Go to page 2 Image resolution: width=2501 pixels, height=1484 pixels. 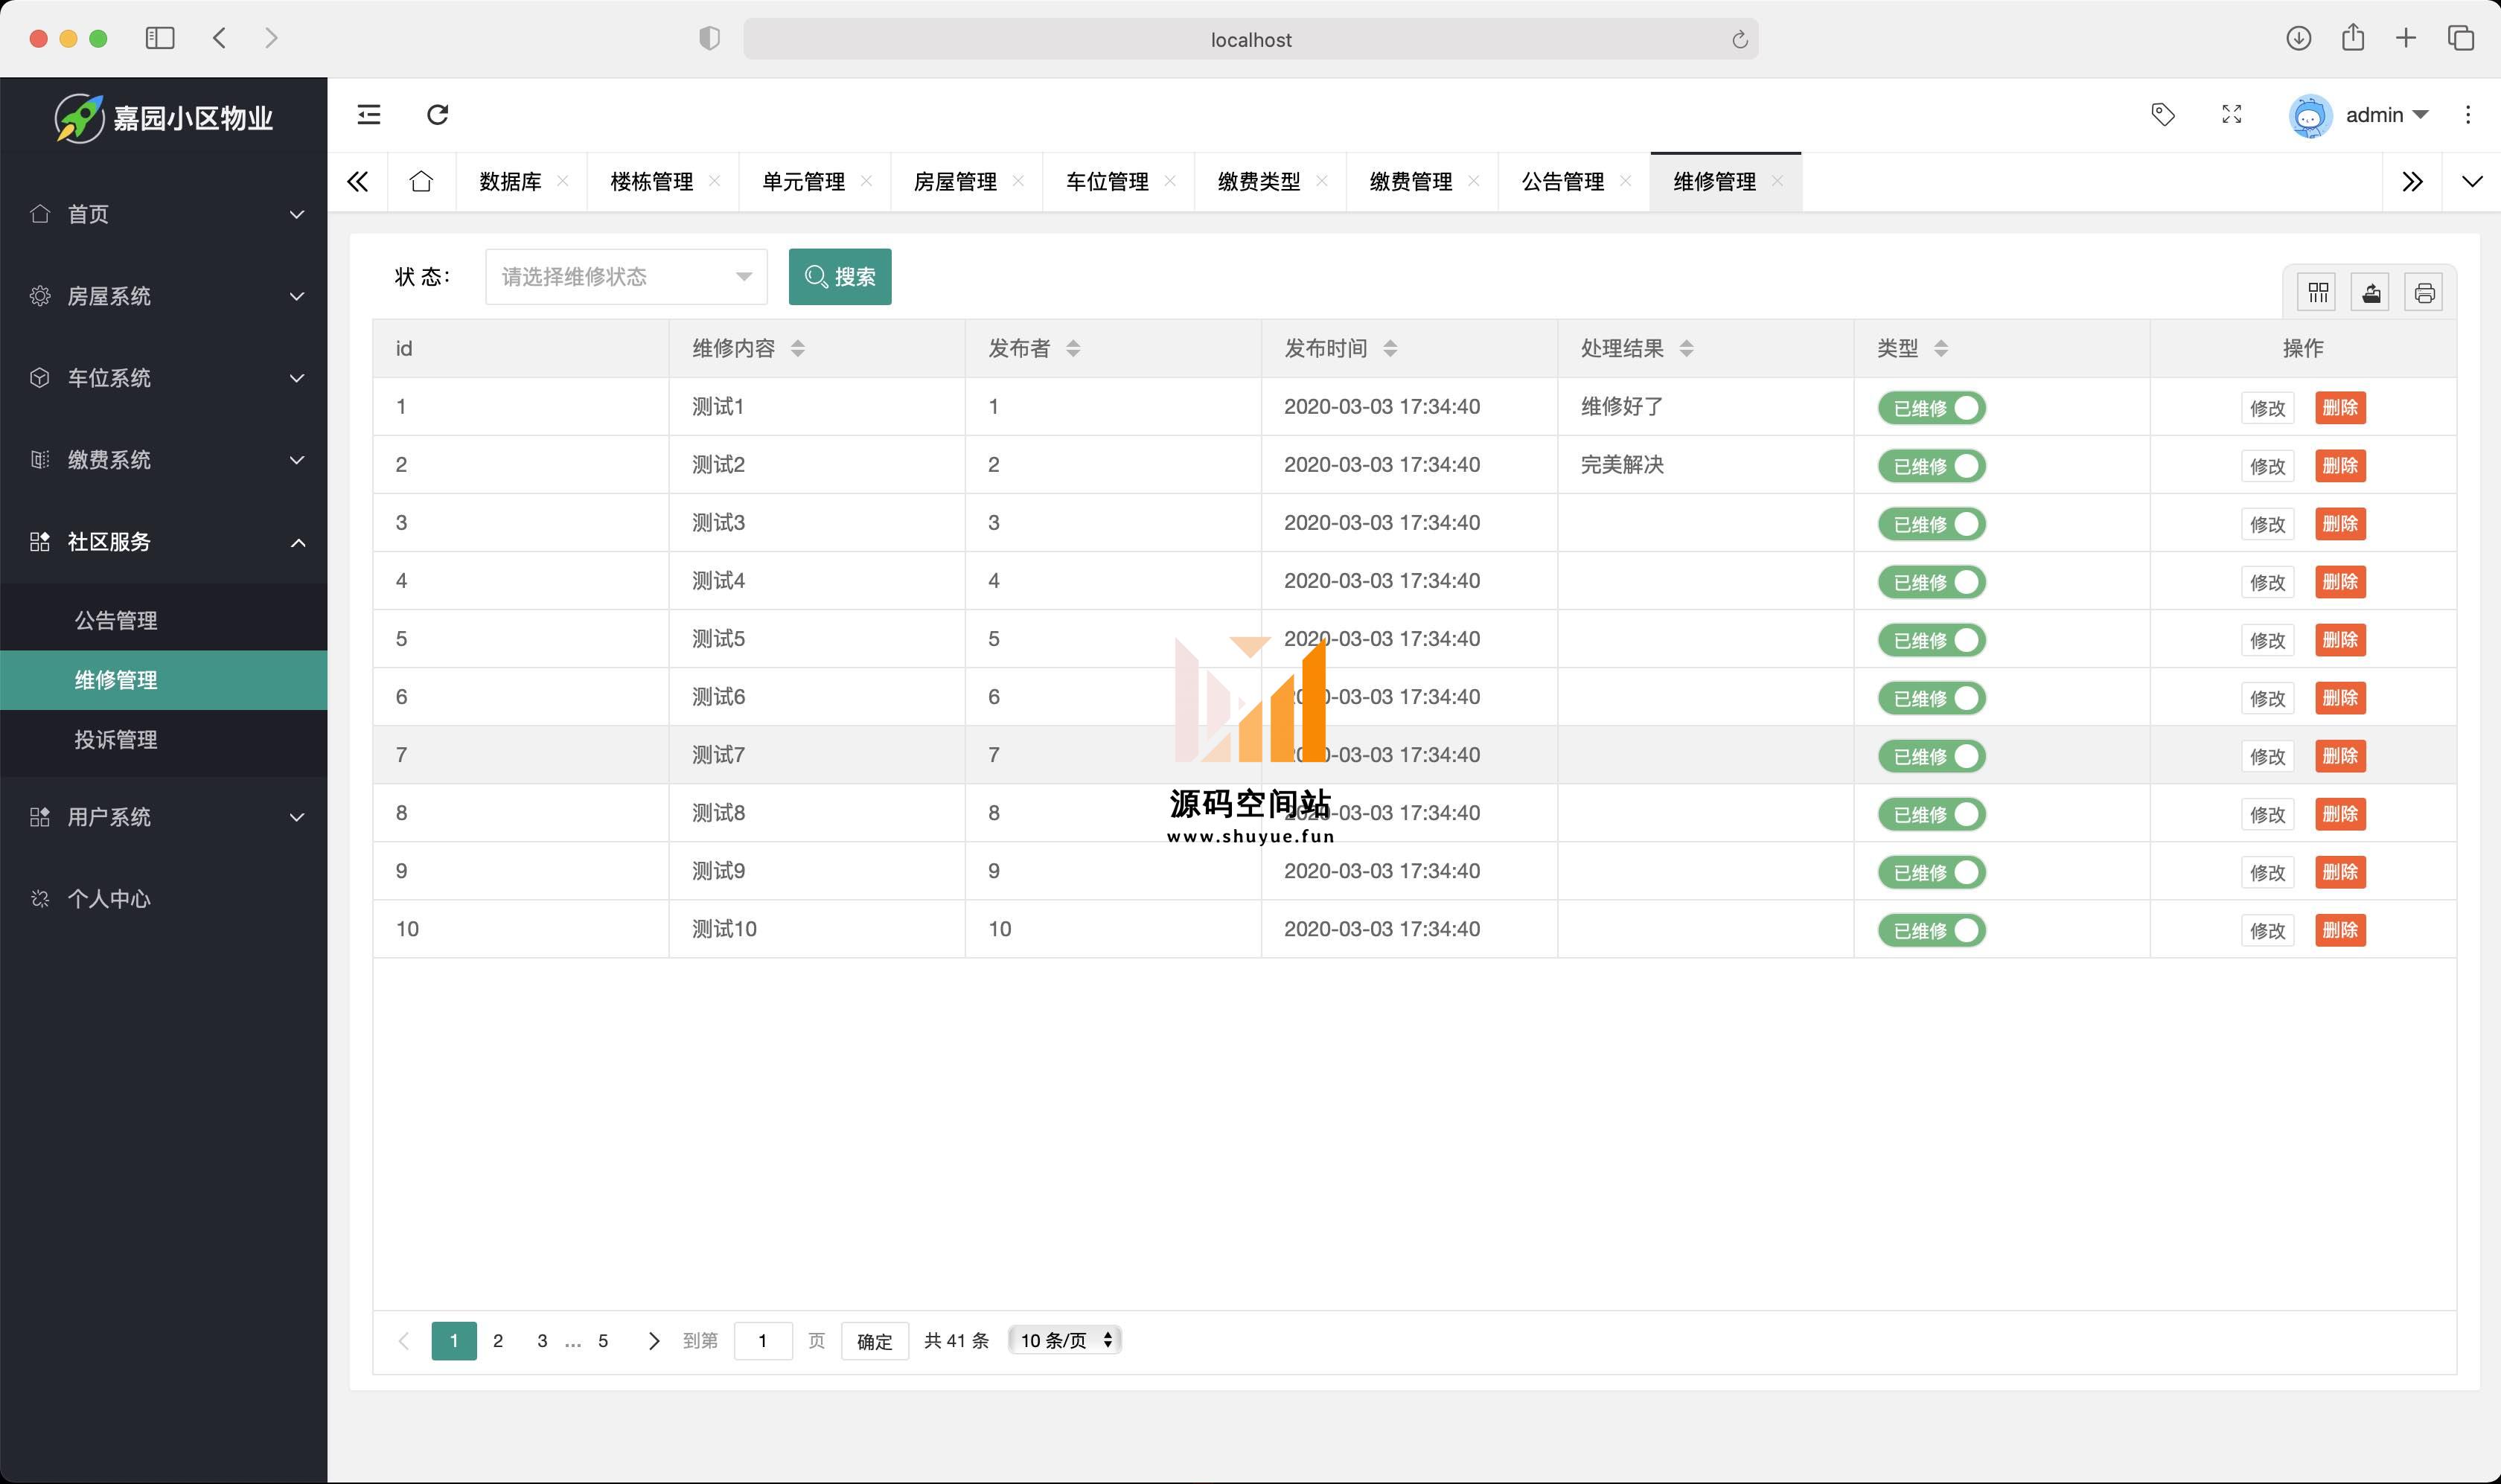(x=498, y=1341)
